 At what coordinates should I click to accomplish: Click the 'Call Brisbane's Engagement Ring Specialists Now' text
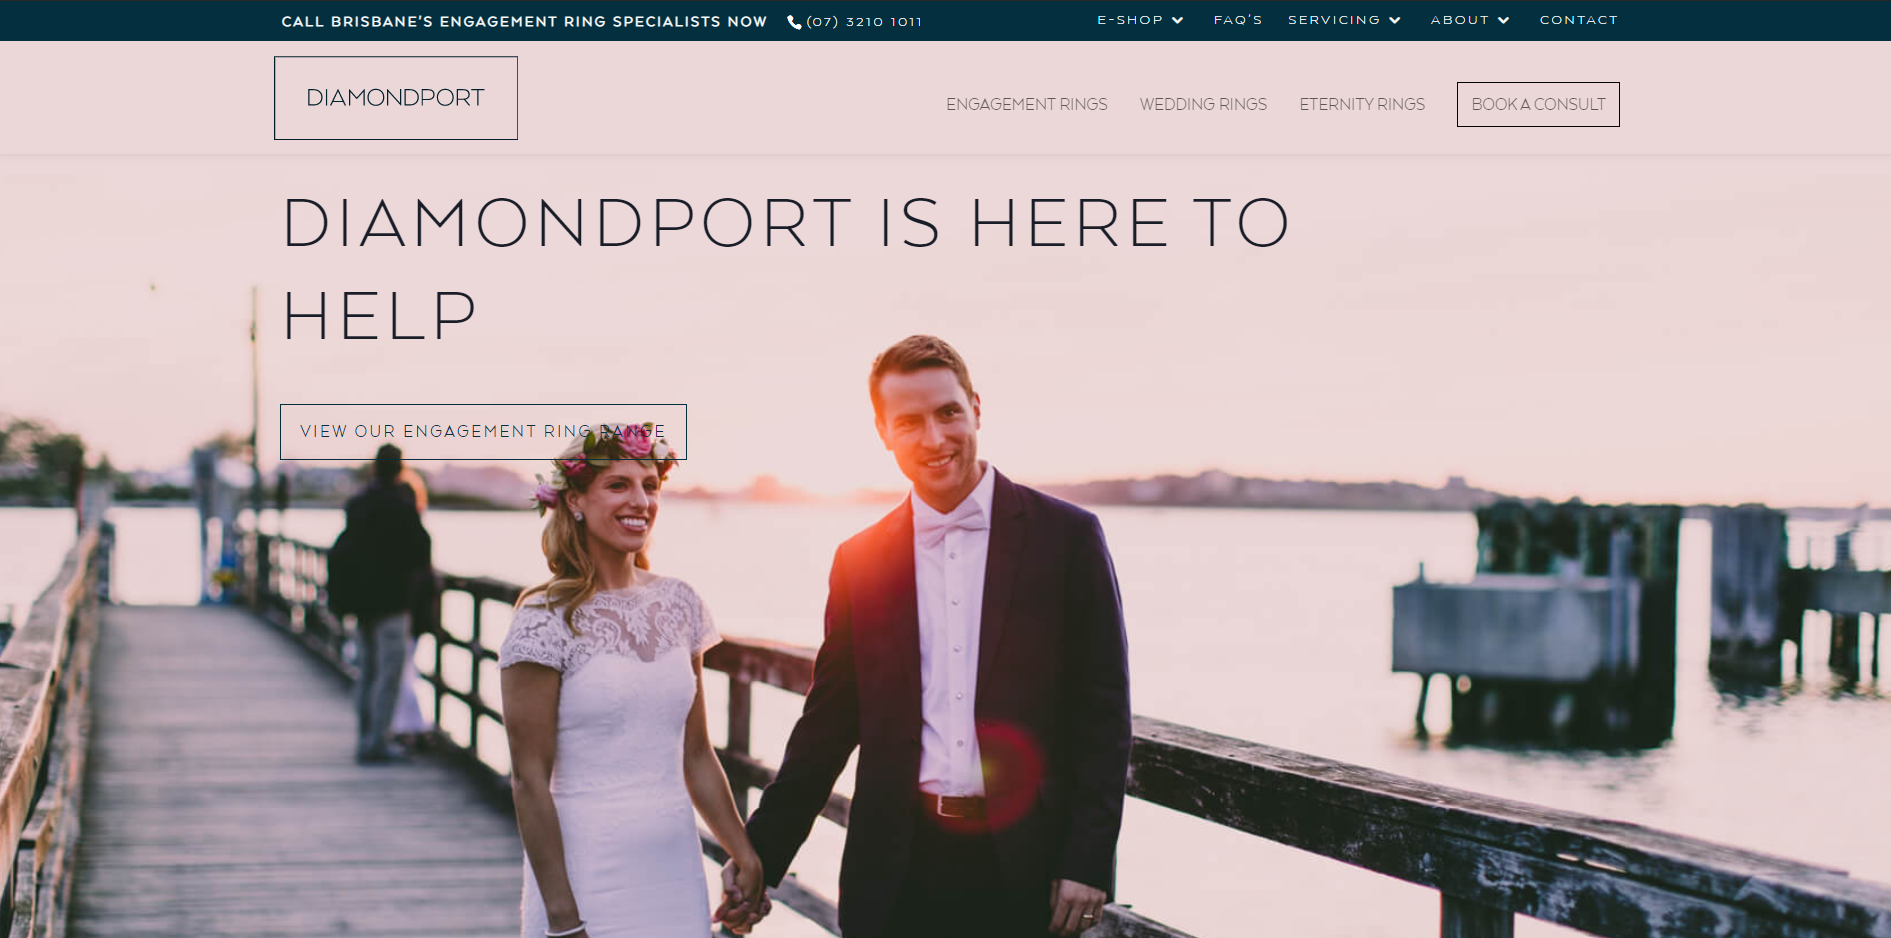(524, 22)
